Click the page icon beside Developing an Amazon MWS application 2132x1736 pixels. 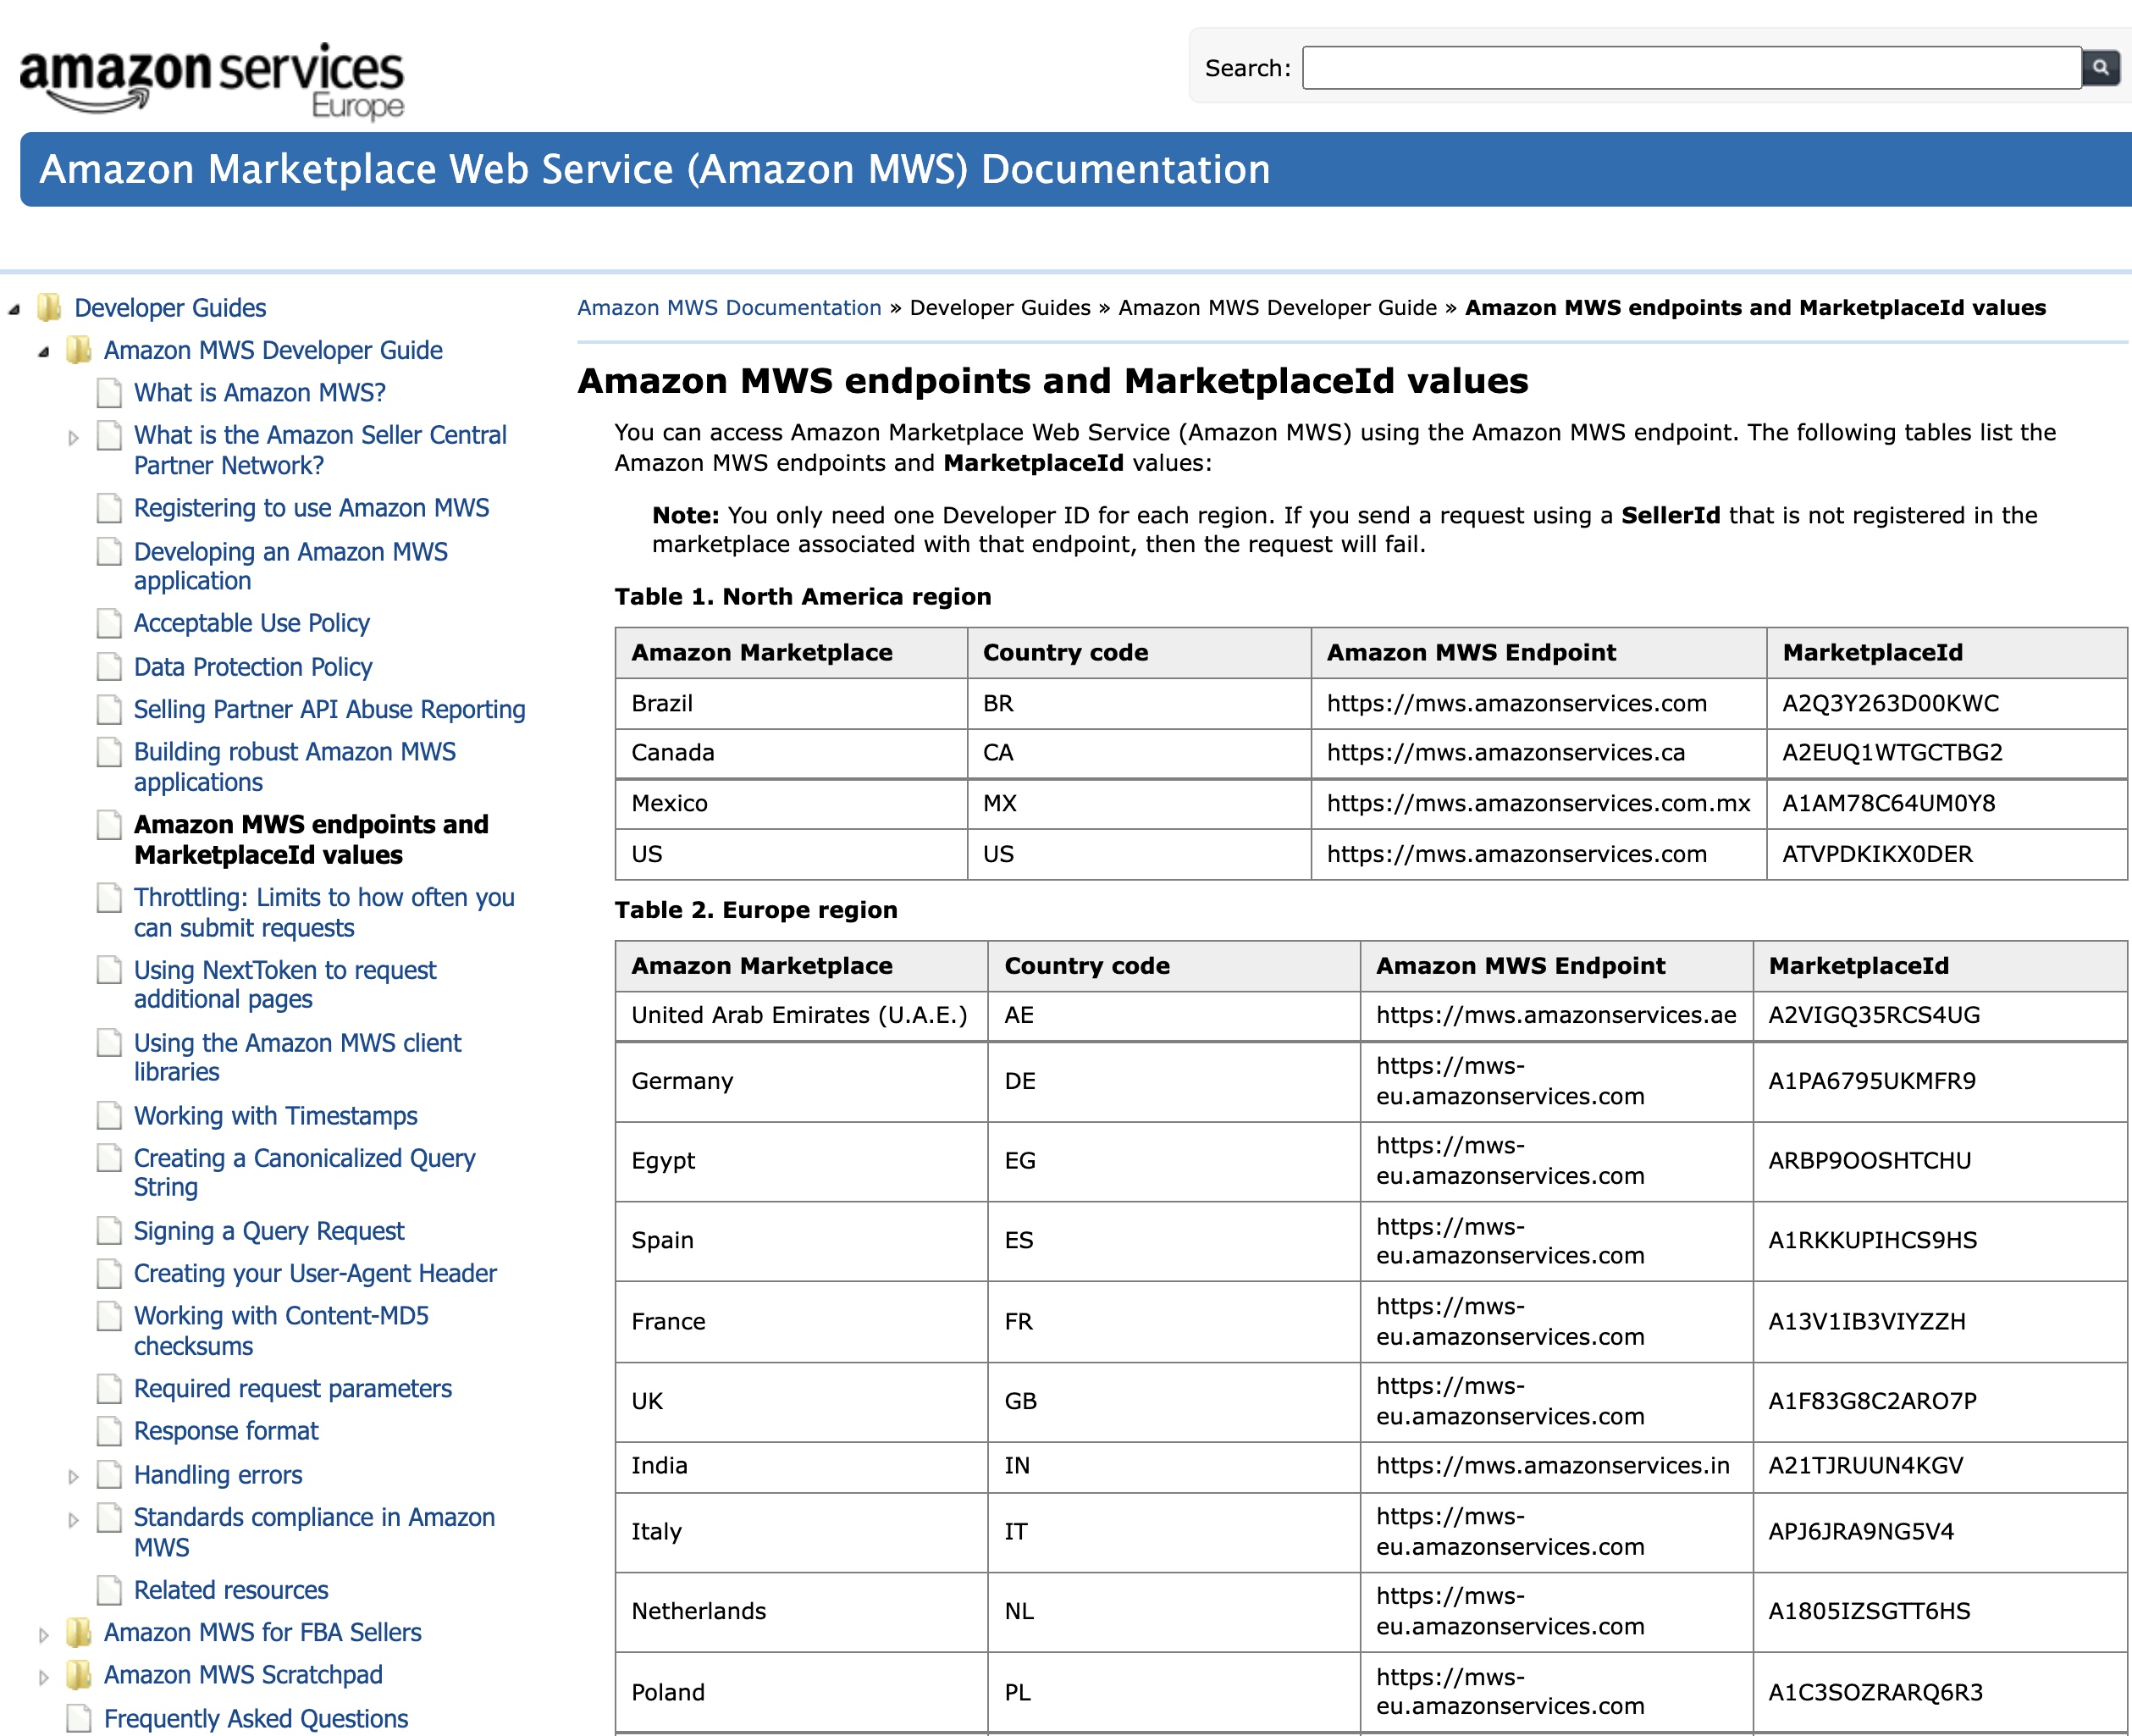tap(110, 552)
